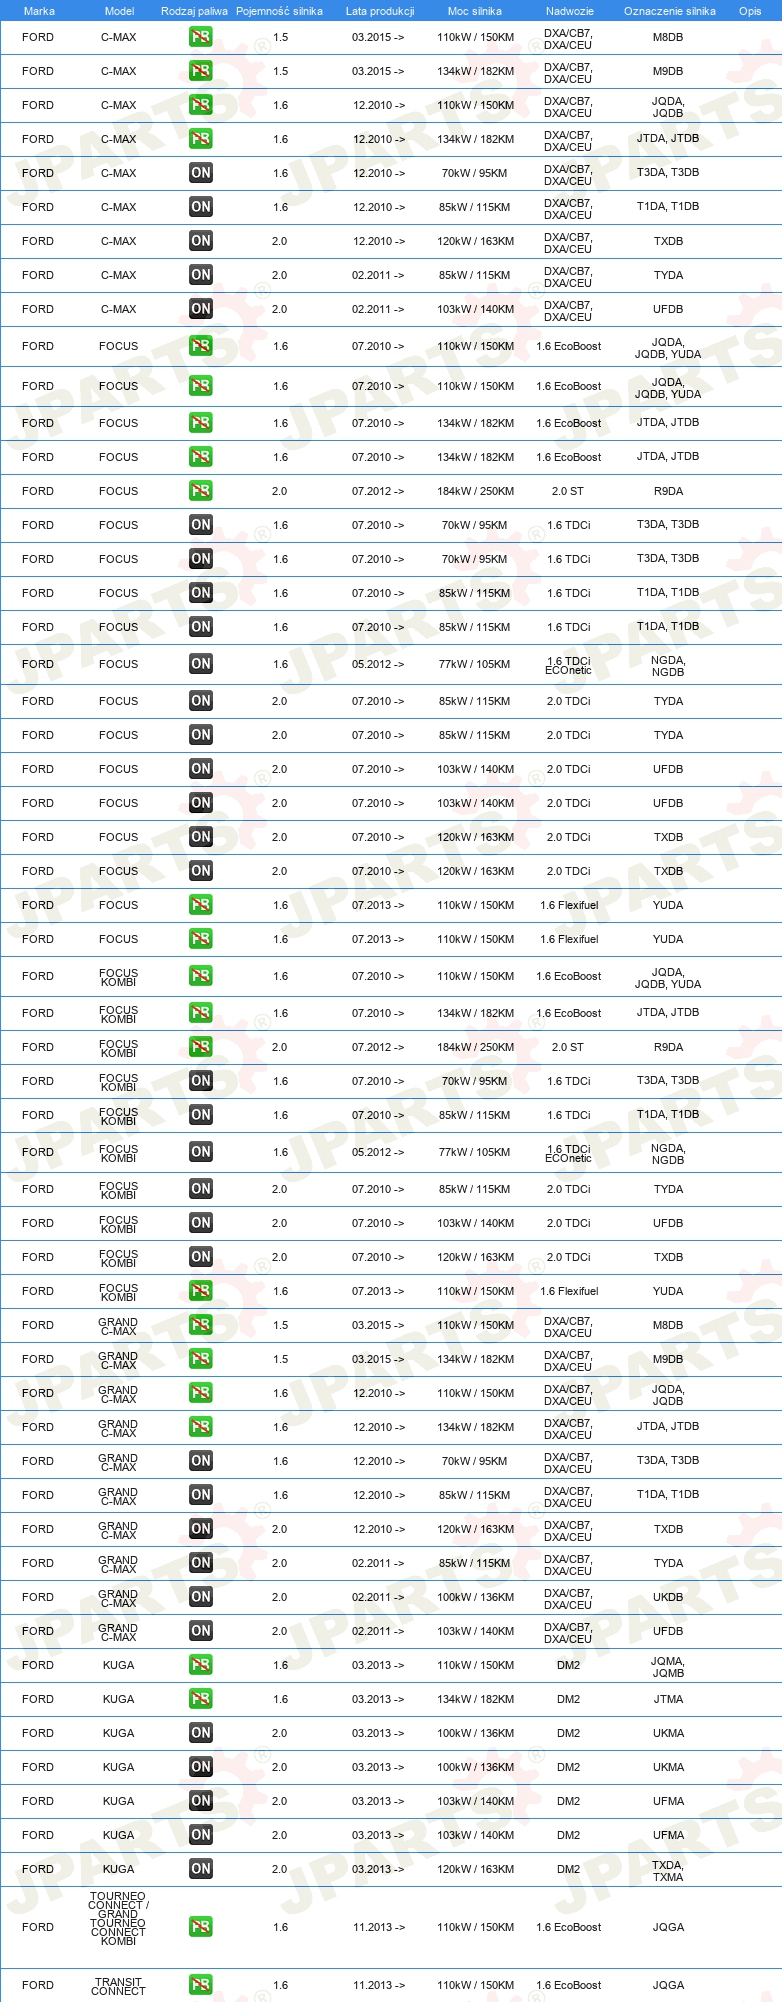Image resolution: width=782 pixels, height=2002 pixels.
Task: Click 77kW / 105KM in the FOCUS KOMBI row
Action: (474, 1152)
